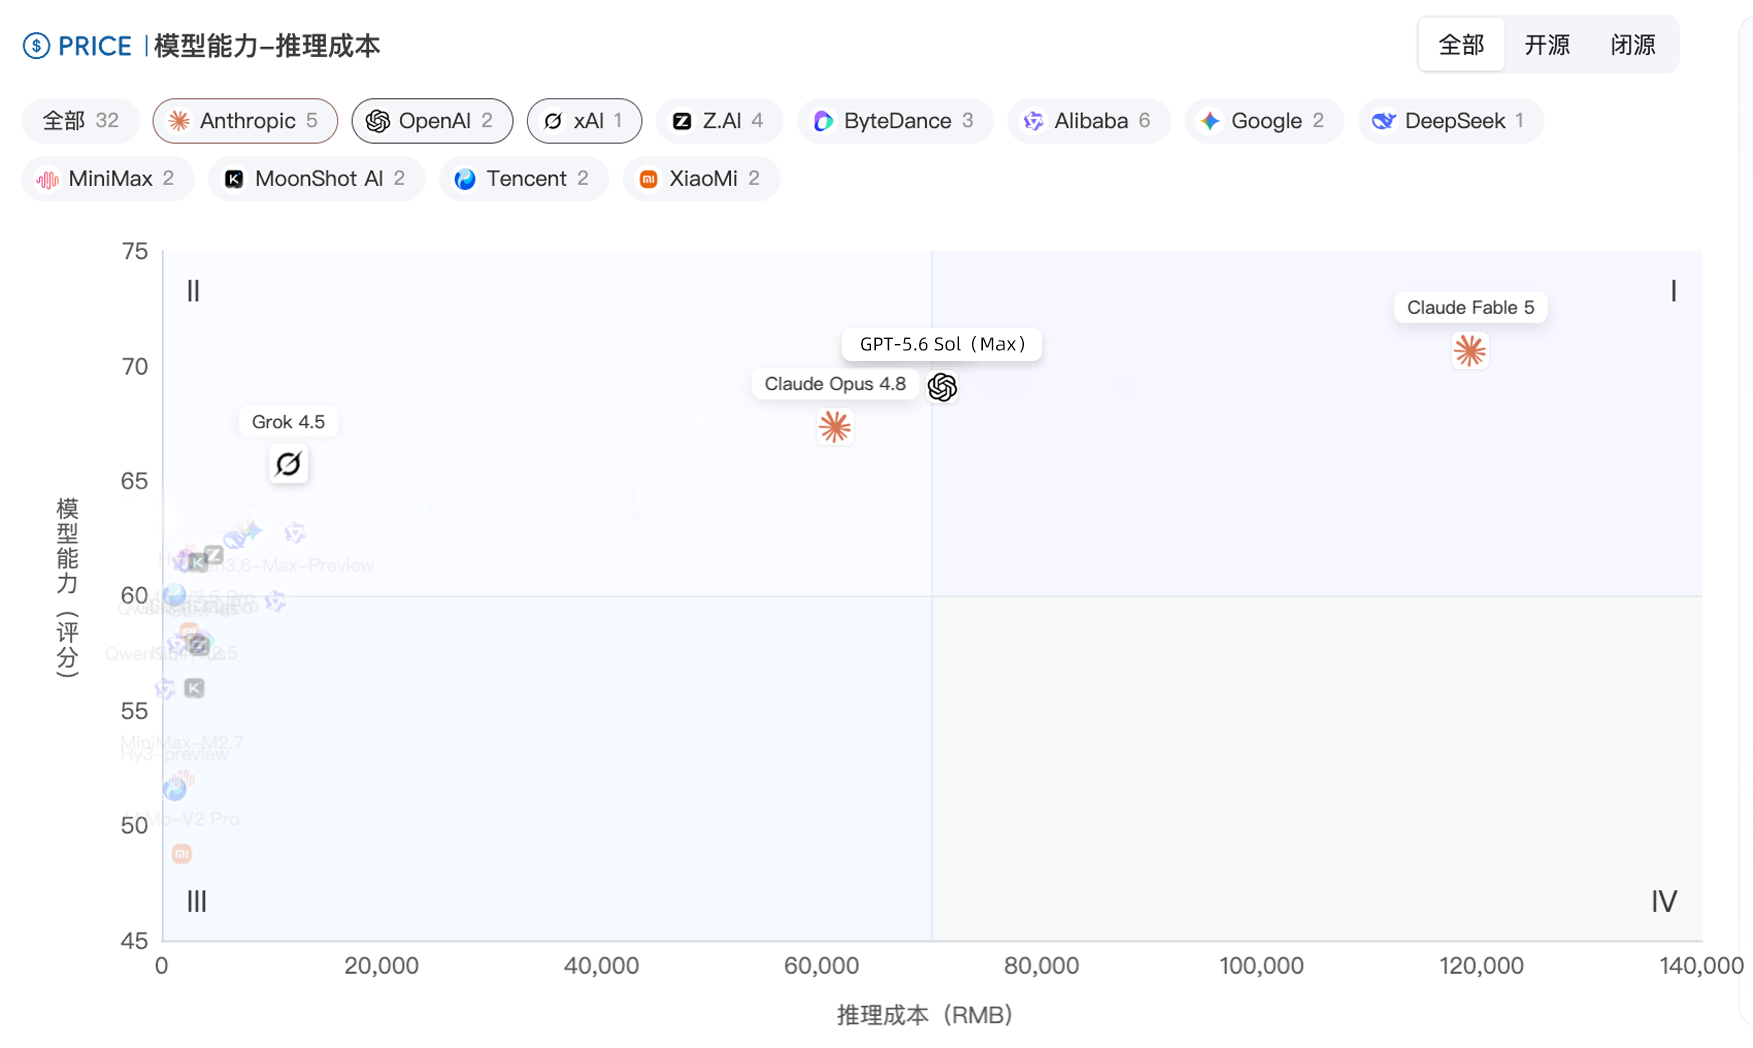Screen dimensions: 1753x1048
Task: Click the 推理成本 (RMB) x-axis title
Action: click(925, 1015)
